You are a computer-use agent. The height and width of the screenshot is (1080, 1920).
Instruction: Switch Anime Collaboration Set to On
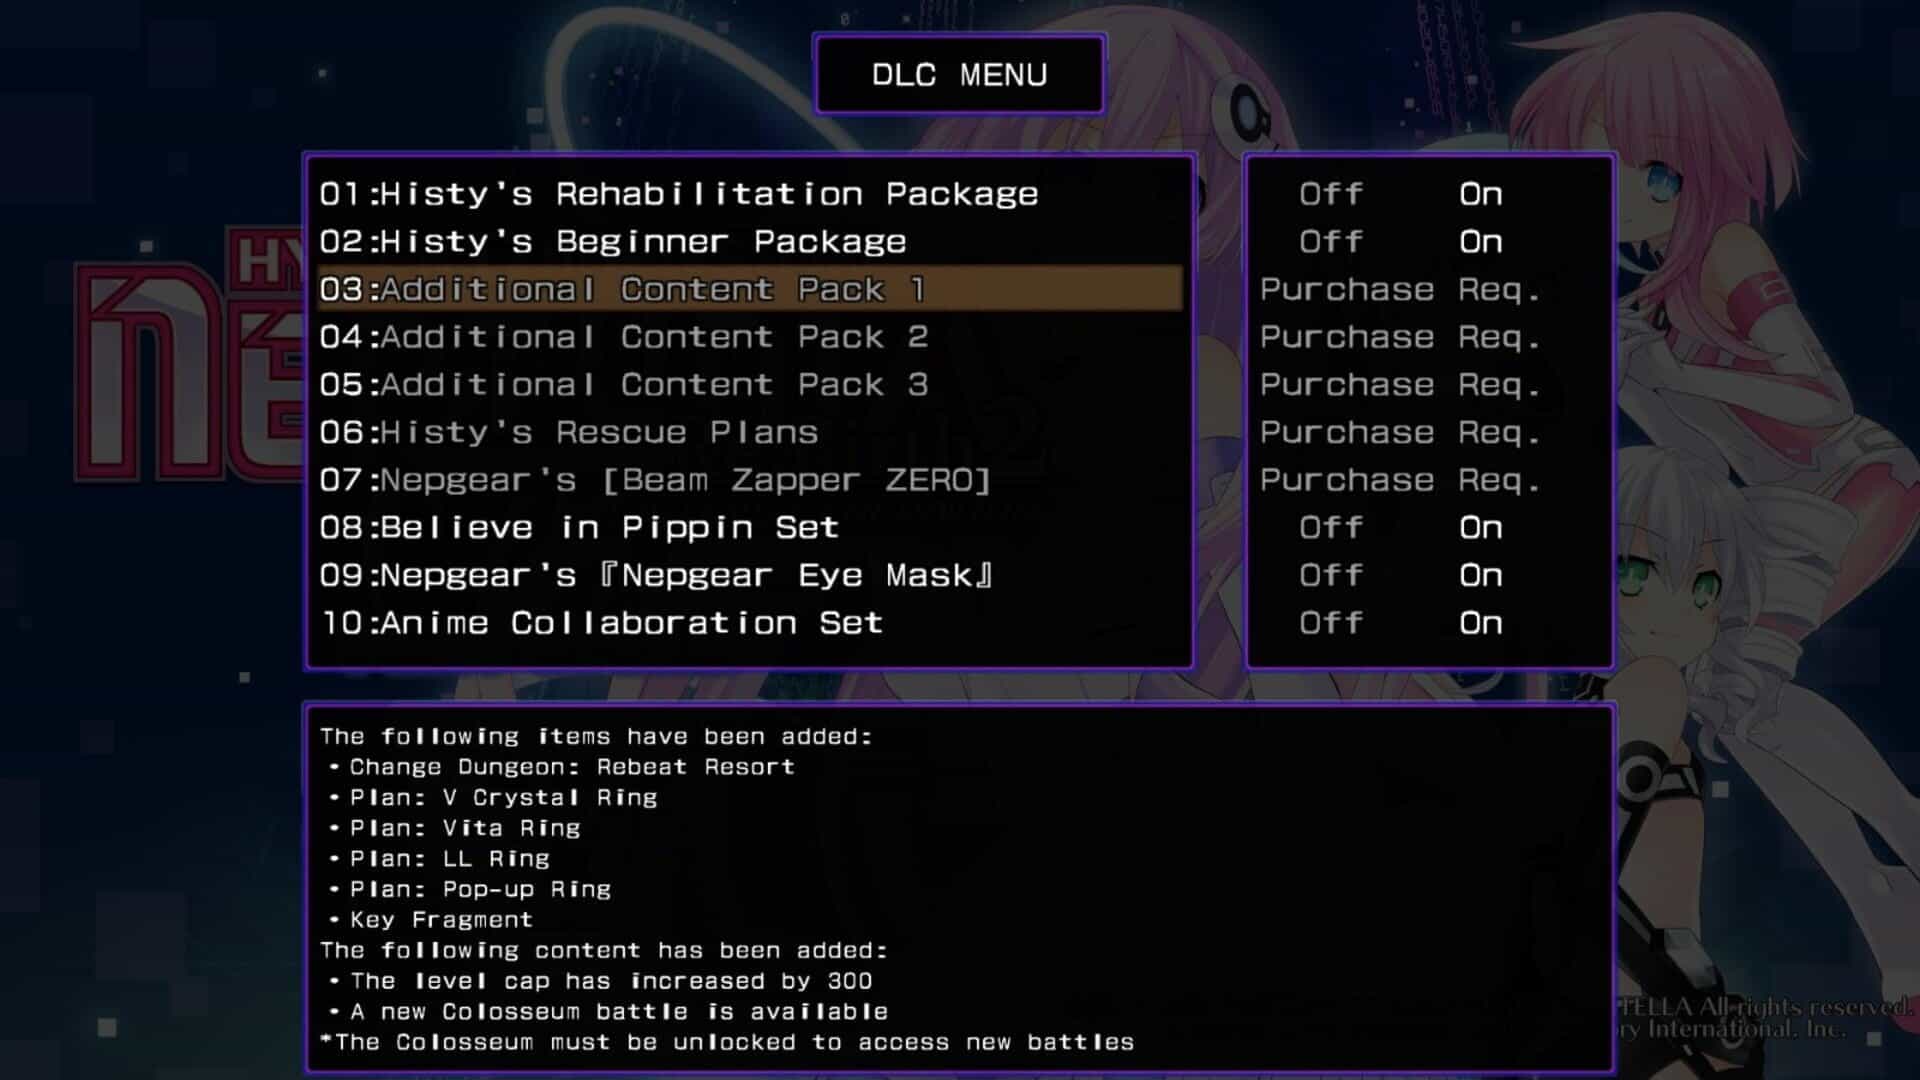1480,623
